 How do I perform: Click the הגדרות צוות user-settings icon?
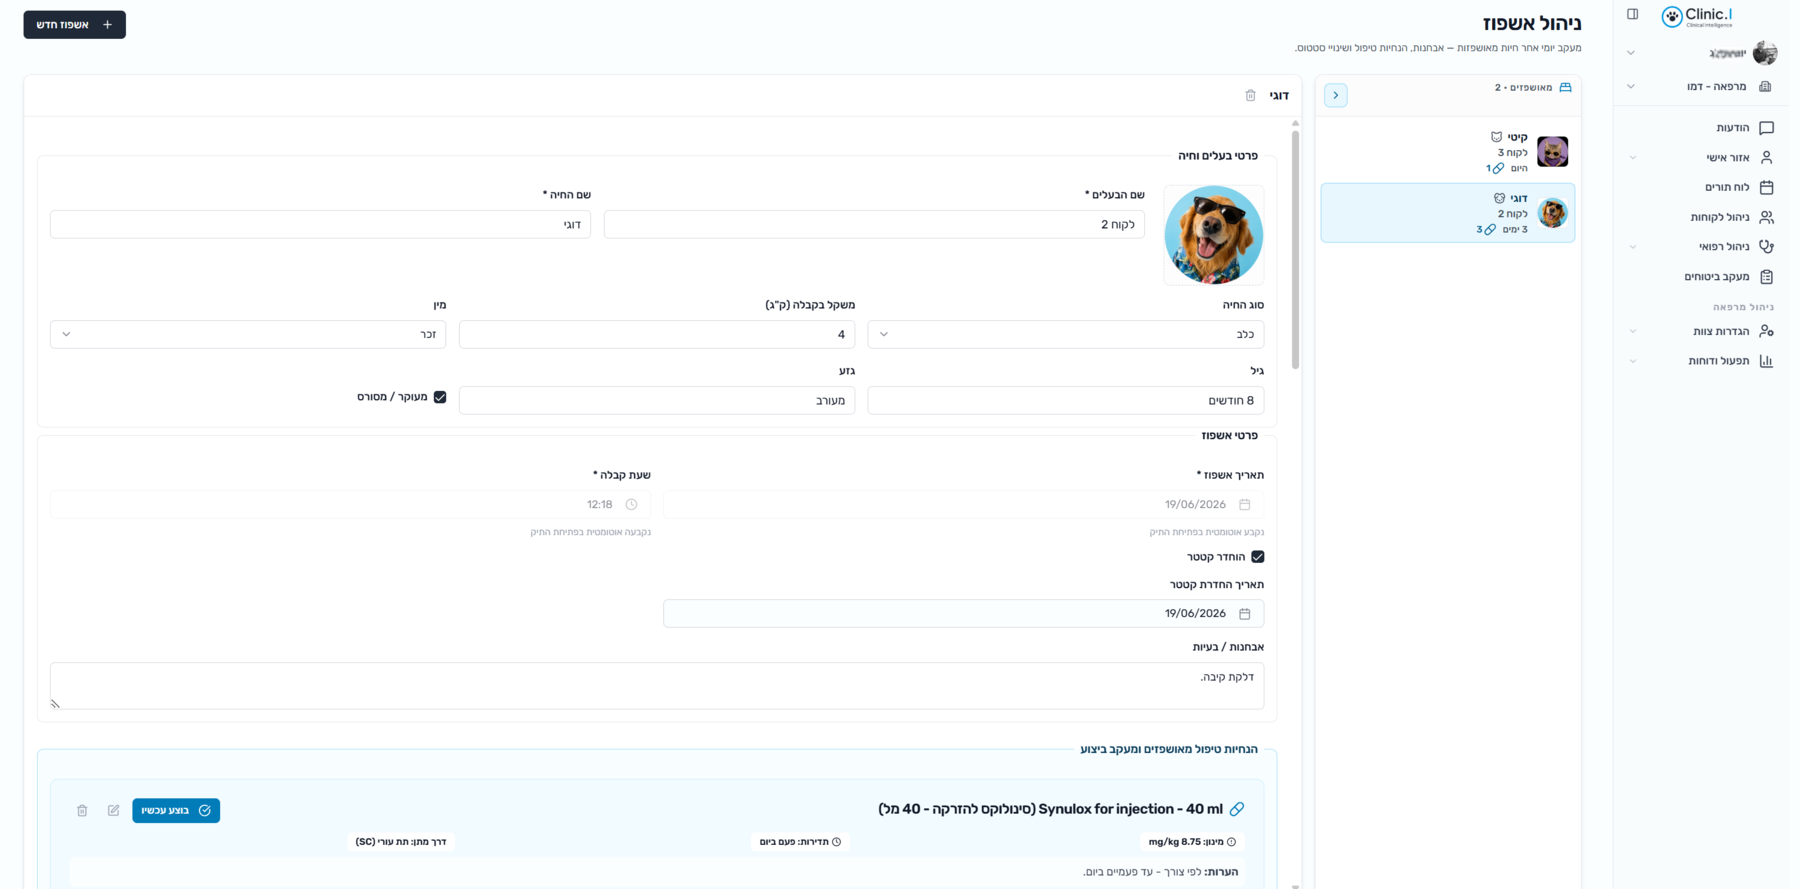pyautogui.click(x=1766, y=331)
